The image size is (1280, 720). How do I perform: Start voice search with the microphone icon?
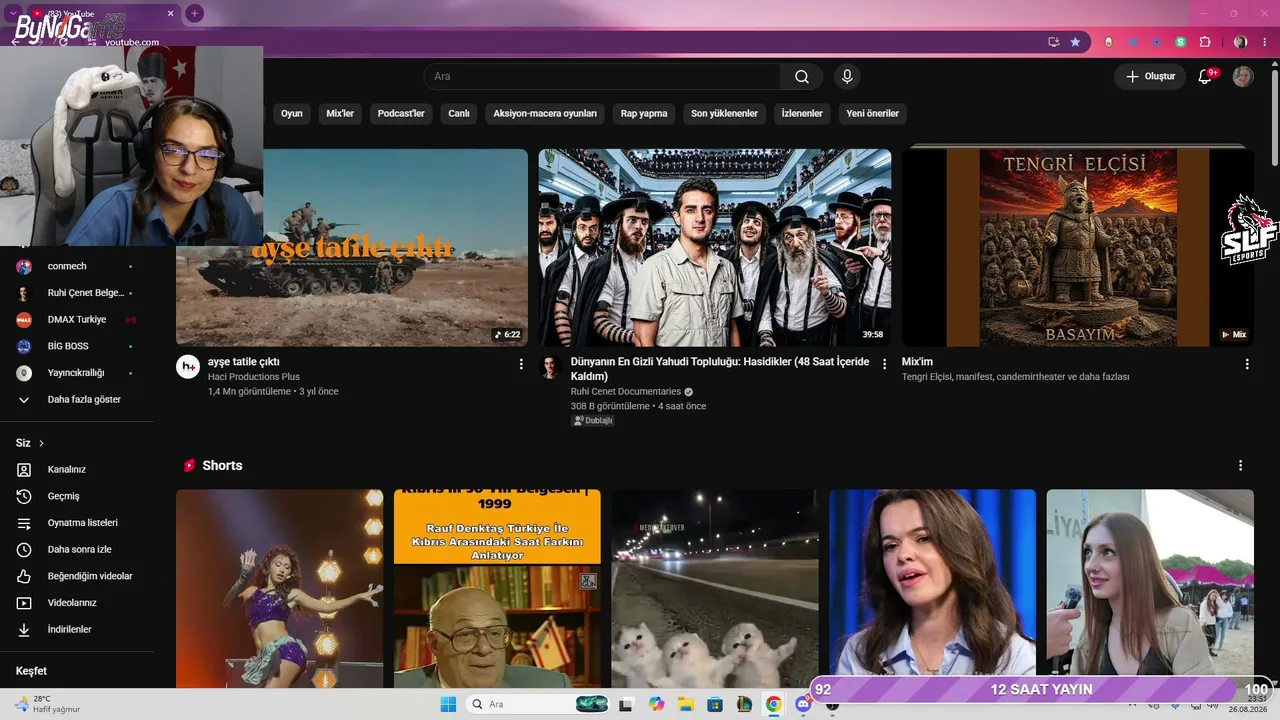coord(847,77)
